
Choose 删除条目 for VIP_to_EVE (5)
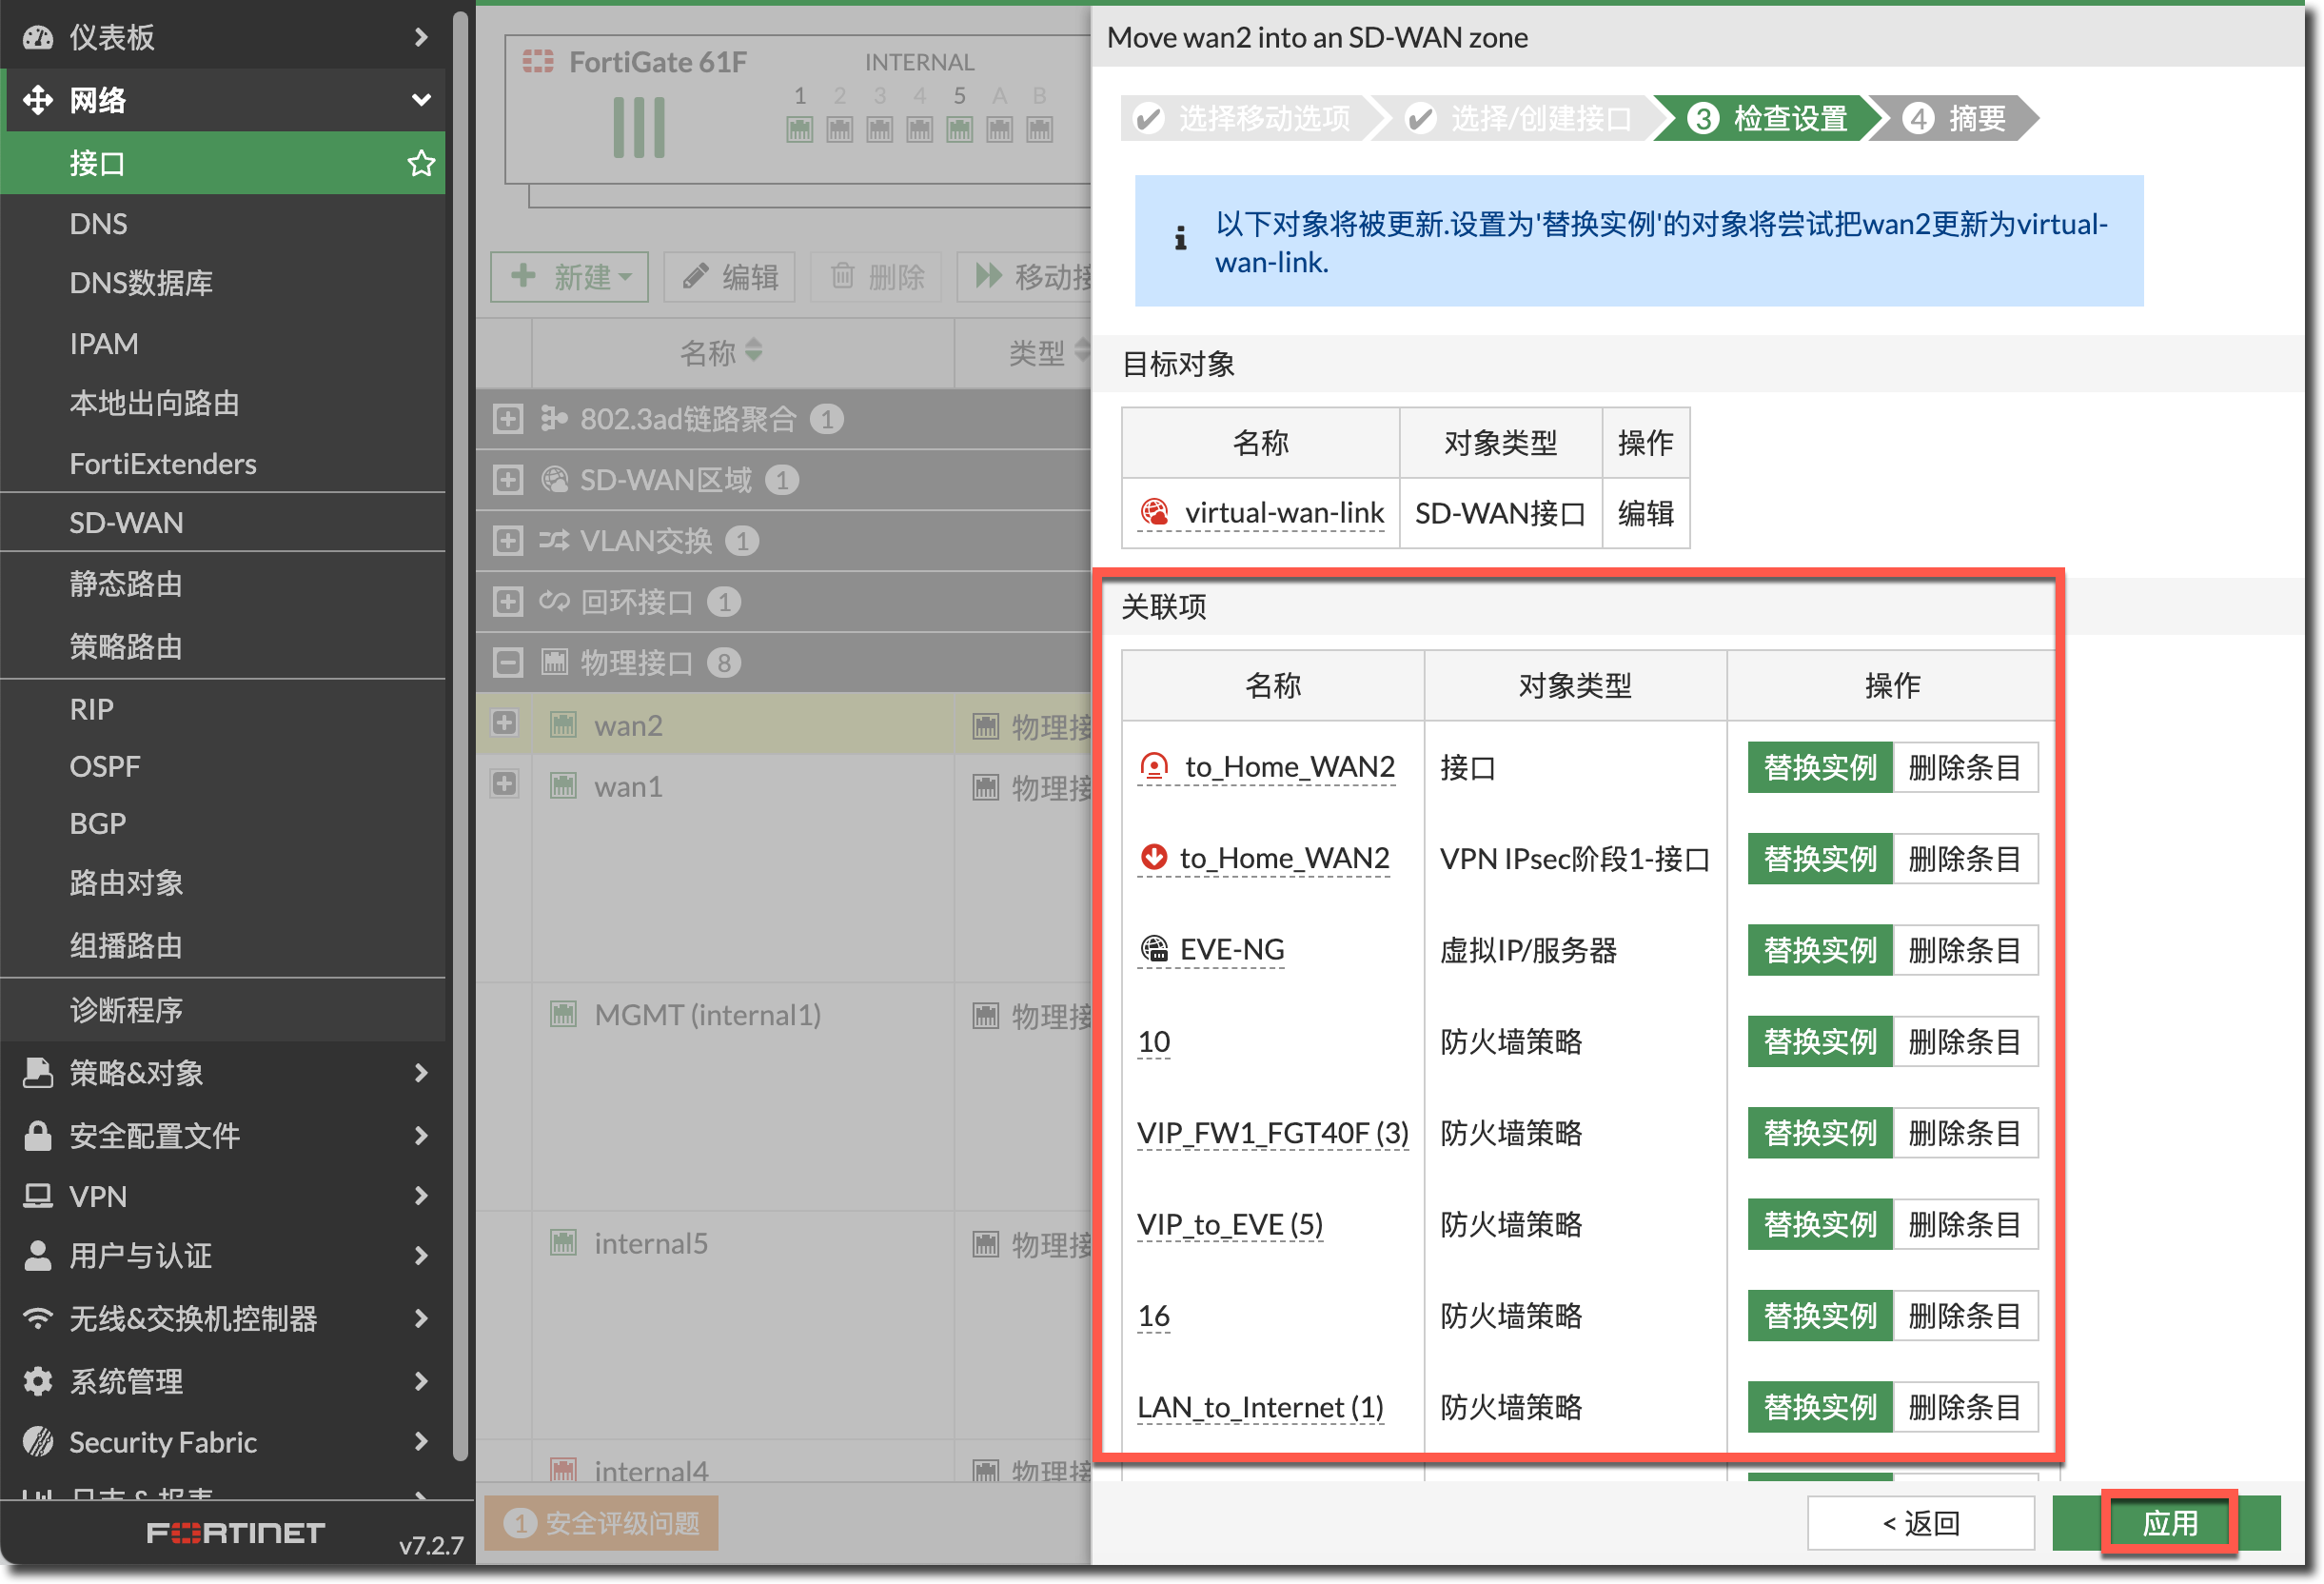pyautogui.click(x=1964, y=1224)
